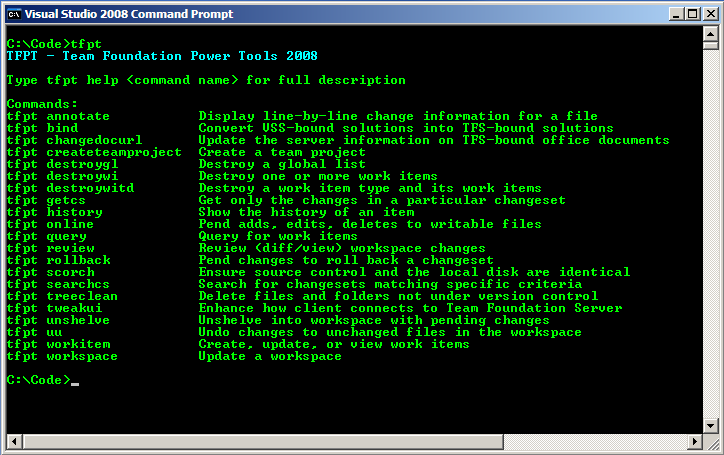This screenshot has height=455, width=724.
Task: Click the 'tfpt bind' command text
Action: tap(42, 128)
